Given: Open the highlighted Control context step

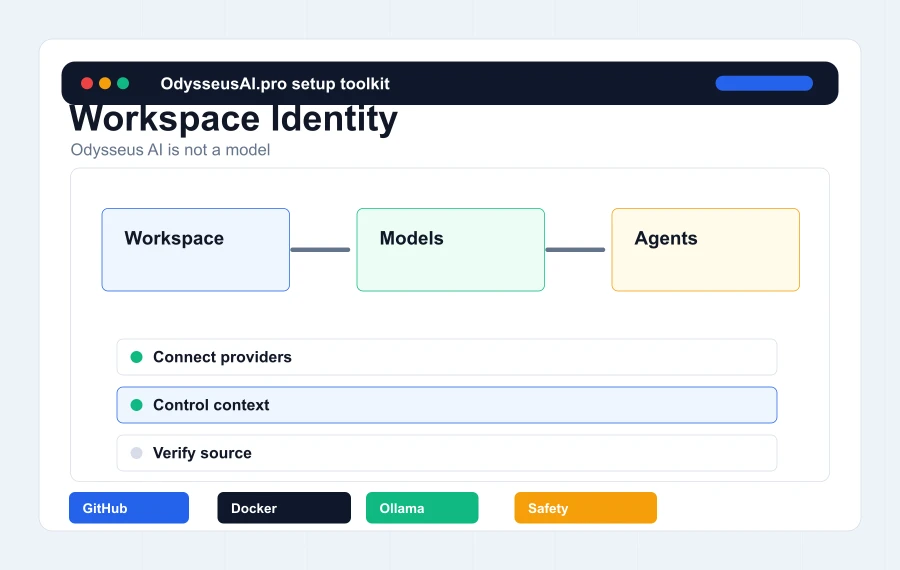Looking at the screenshot, I should pos(447,405).
